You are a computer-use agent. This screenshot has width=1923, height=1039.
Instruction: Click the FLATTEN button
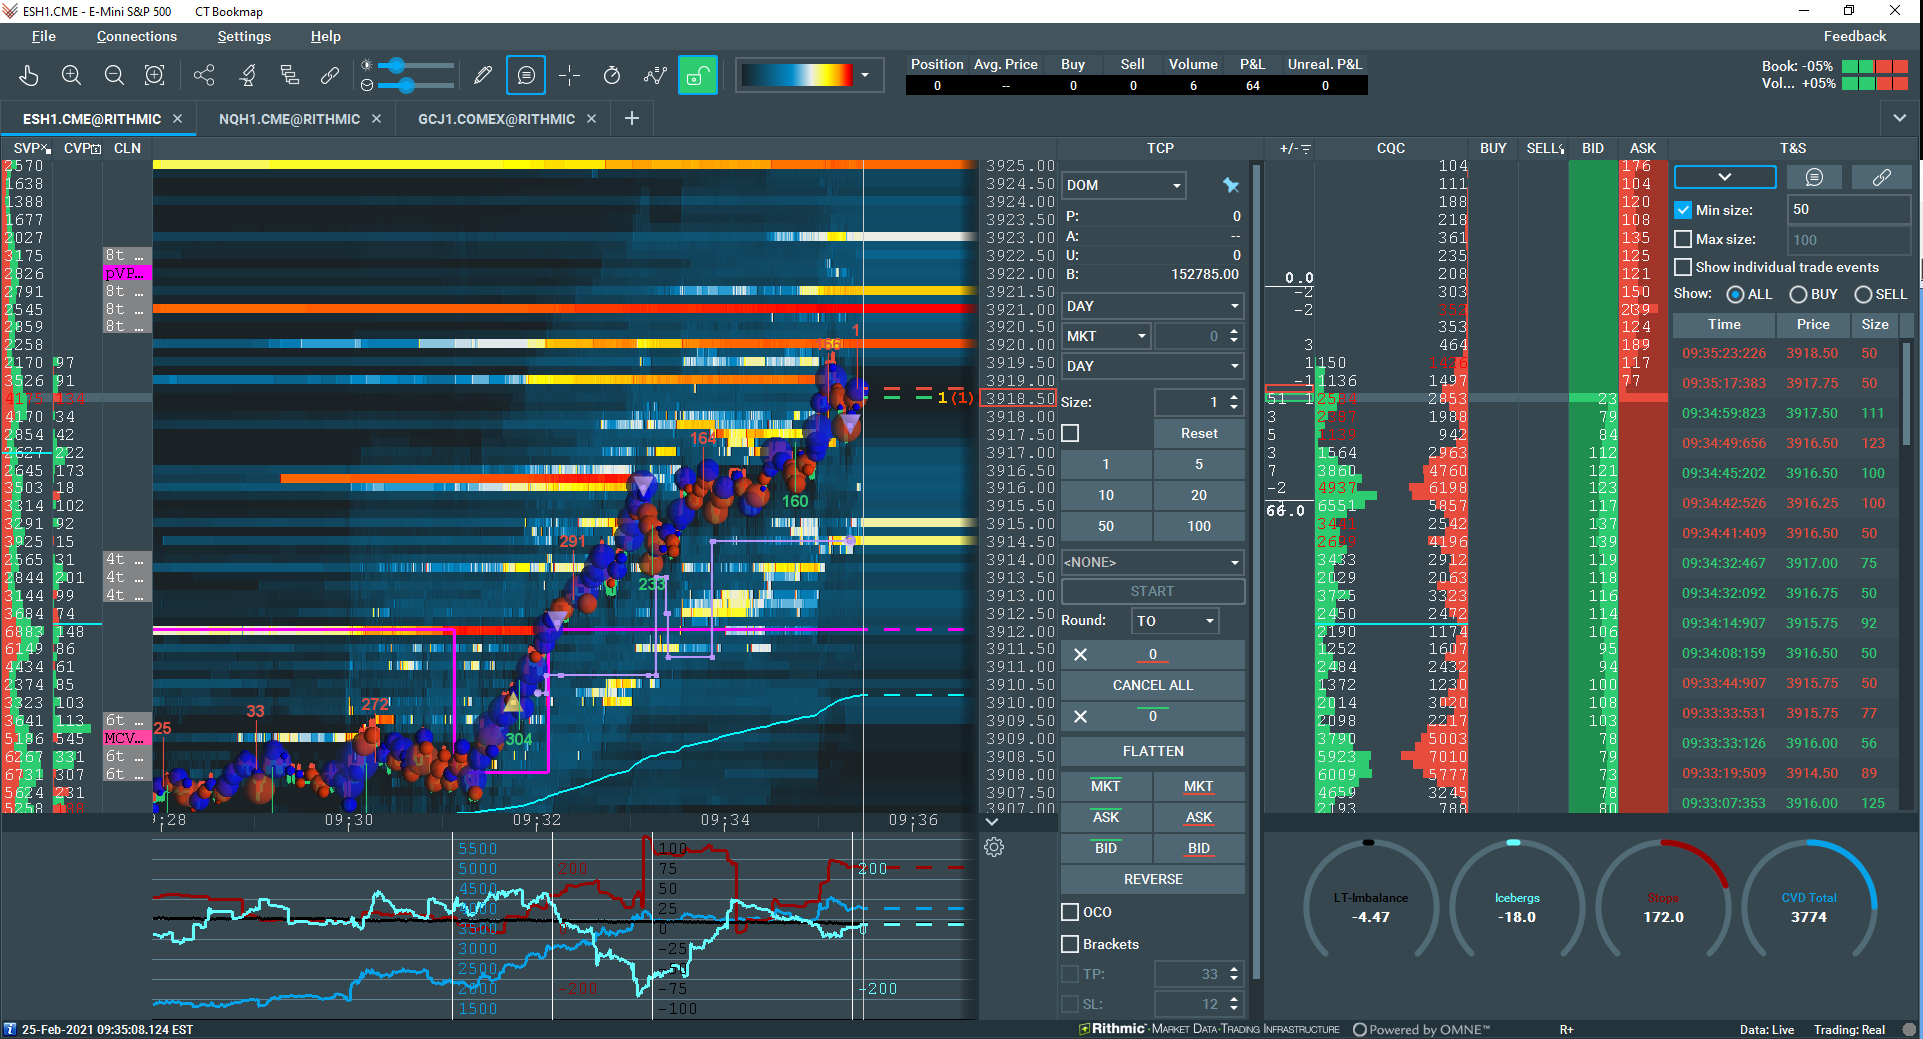click(1153, 751)
